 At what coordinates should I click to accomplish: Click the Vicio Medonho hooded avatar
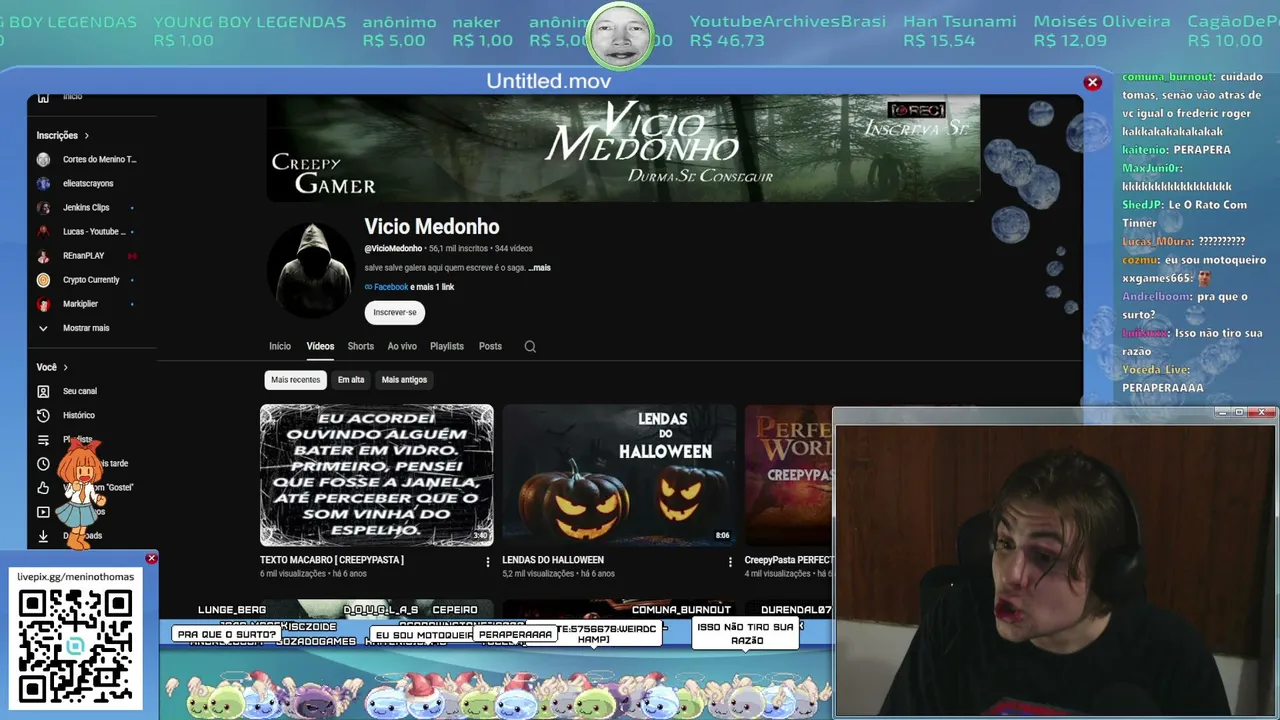(x=311, y=270)
